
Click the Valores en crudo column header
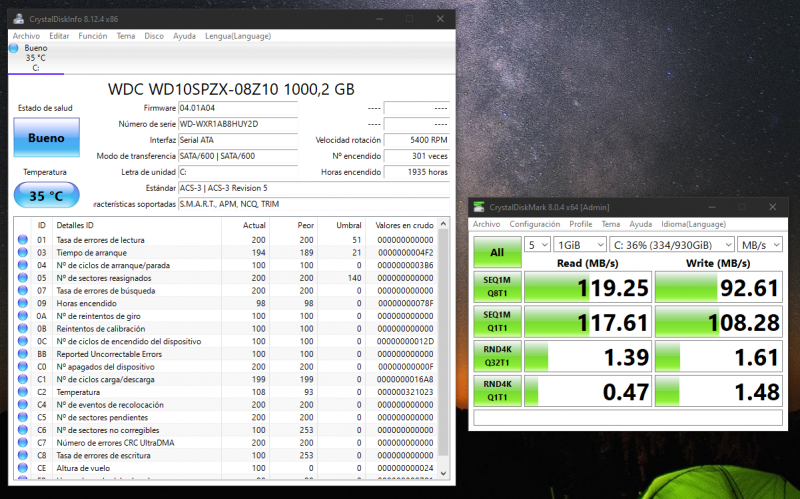coord(404,225)
